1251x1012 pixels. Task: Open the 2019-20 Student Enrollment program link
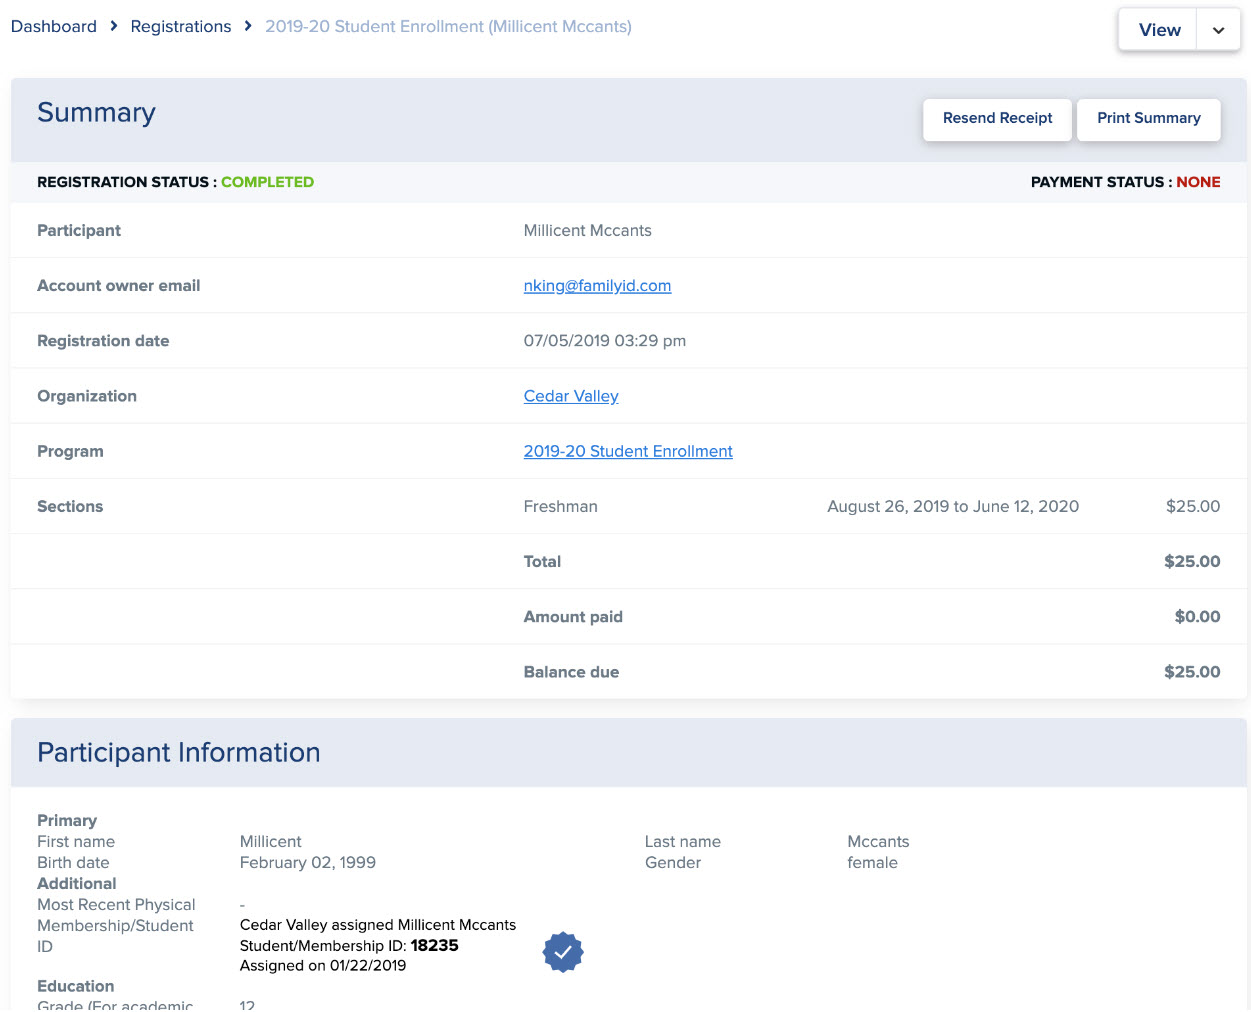[628, 451]
